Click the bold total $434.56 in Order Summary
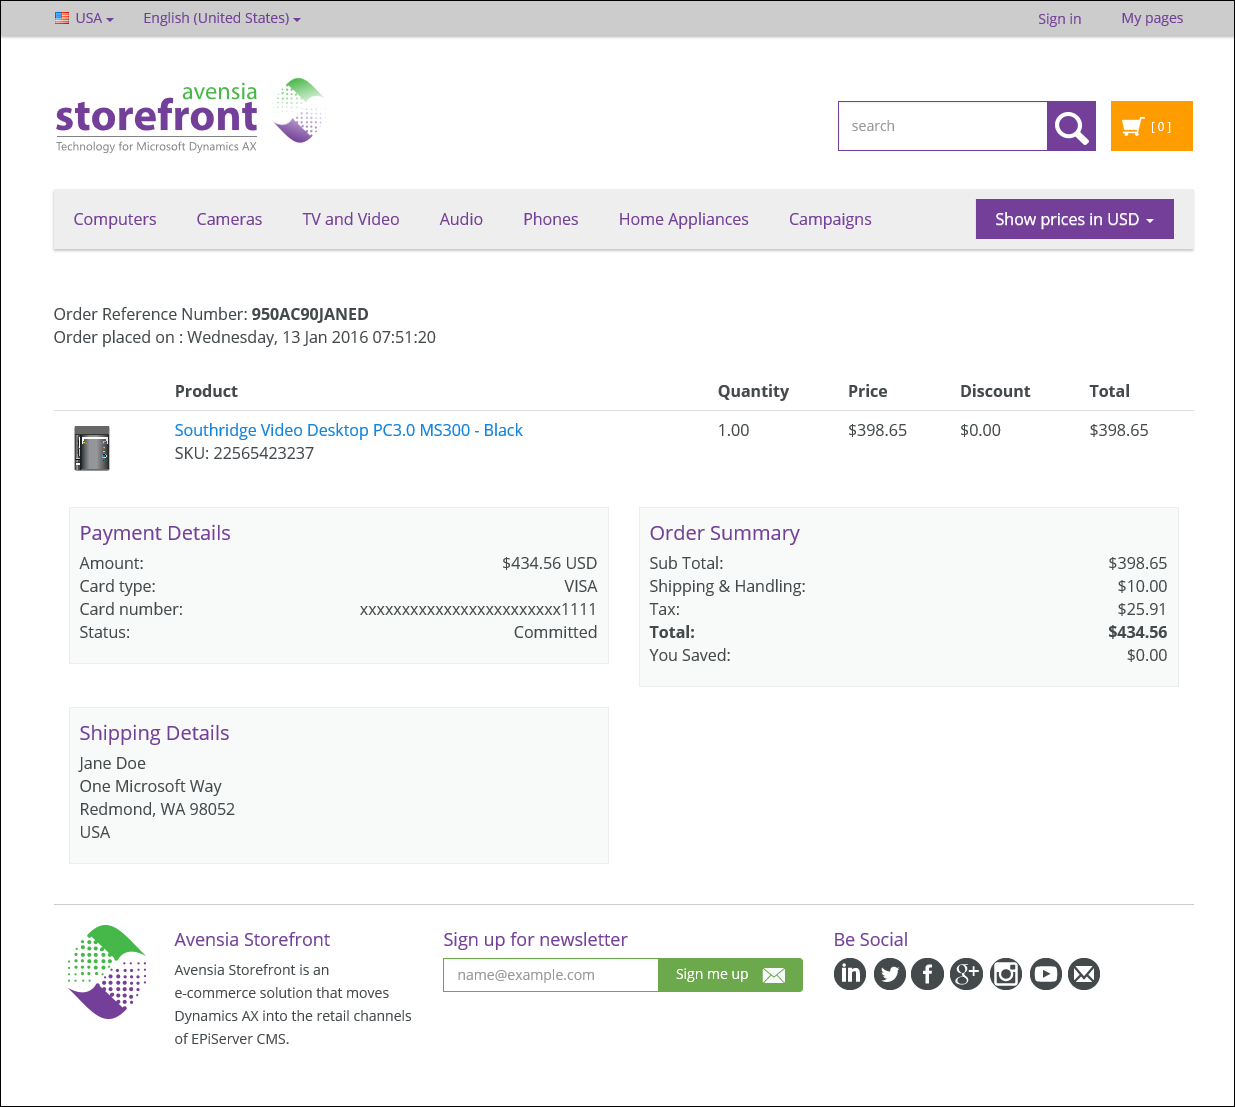Screen dimensions: 1235x1107 1137,632
